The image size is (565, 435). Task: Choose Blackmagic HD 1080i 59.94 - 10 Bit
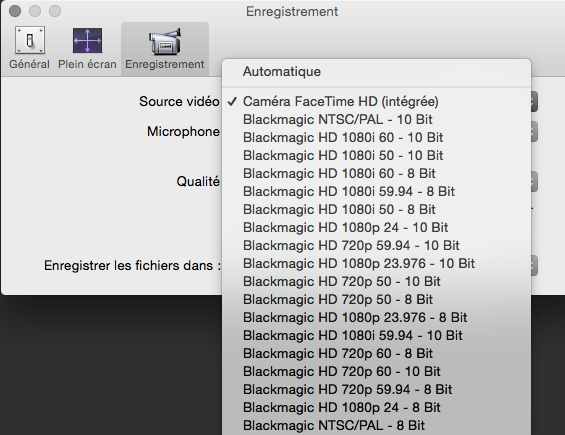point(377,336)
